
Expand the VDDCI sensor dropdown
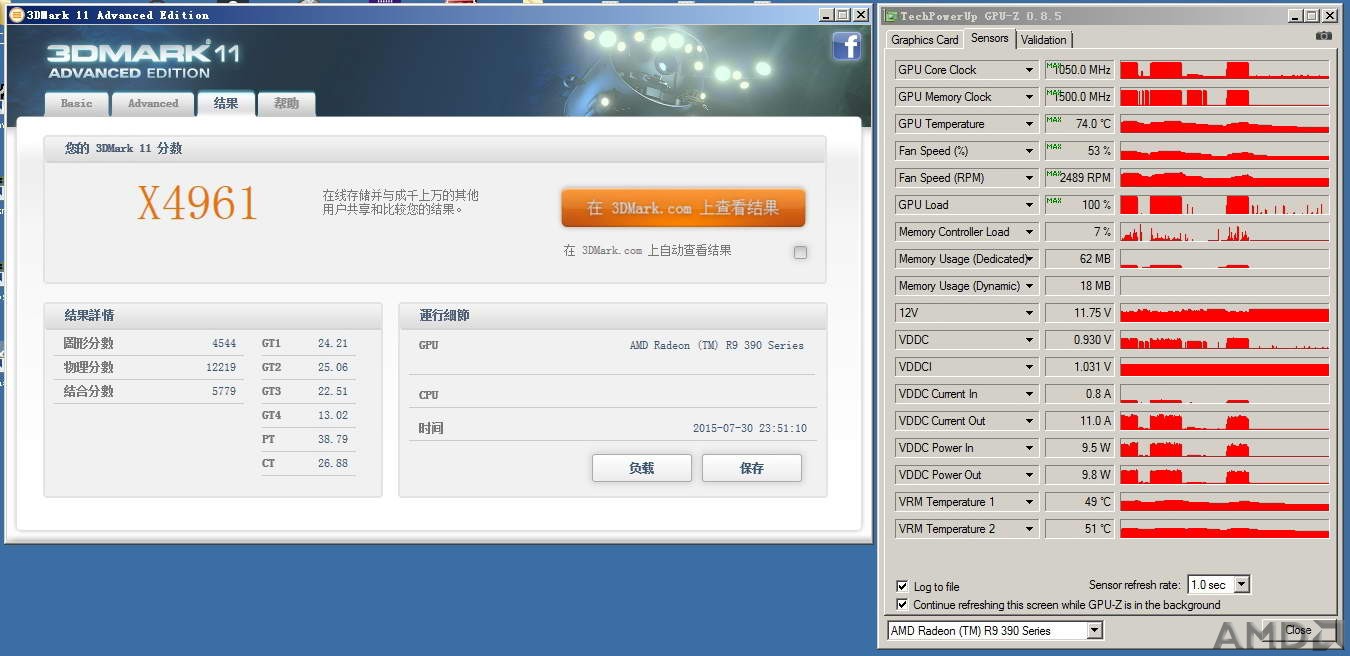click(1029, 367)
